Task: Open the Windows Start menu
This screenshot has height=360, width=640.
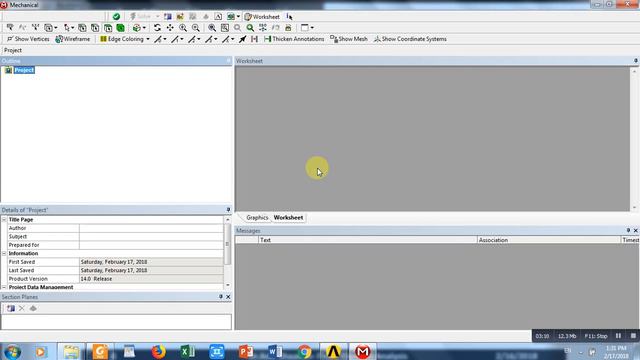Action: click(13, 351)
